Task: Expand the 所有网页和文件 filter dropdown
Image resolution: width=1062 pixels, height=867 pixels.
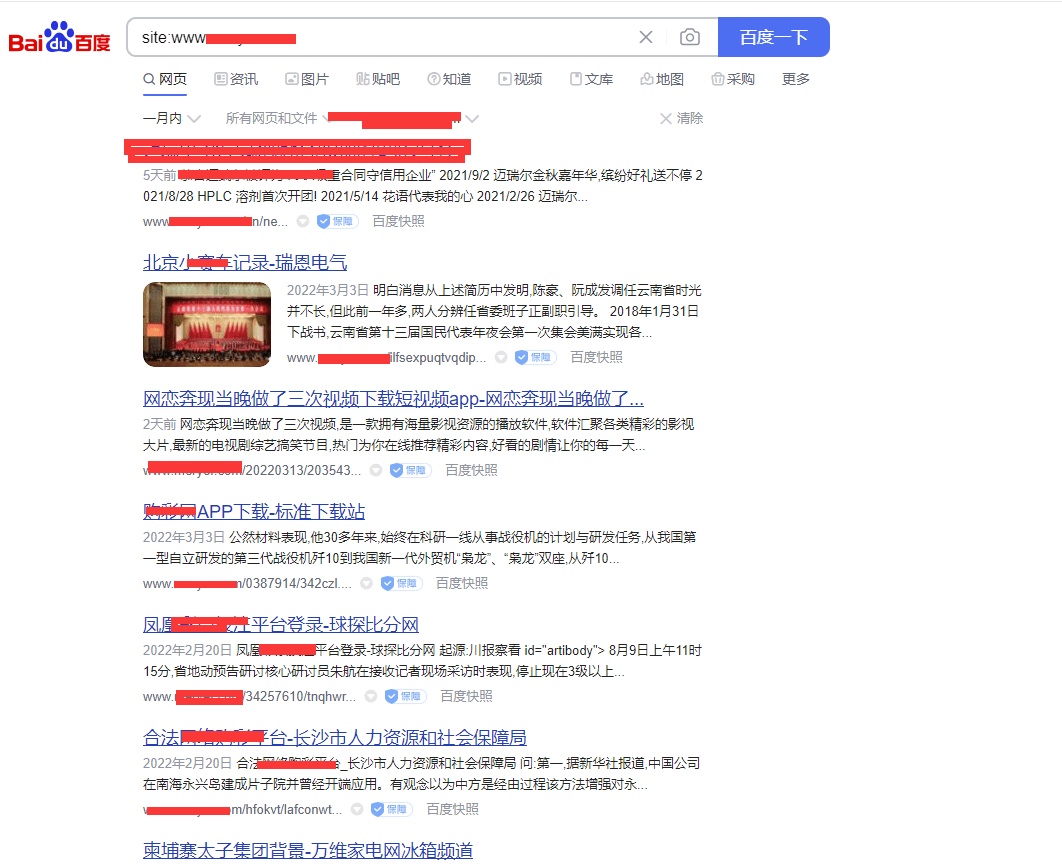Action: 277,119
